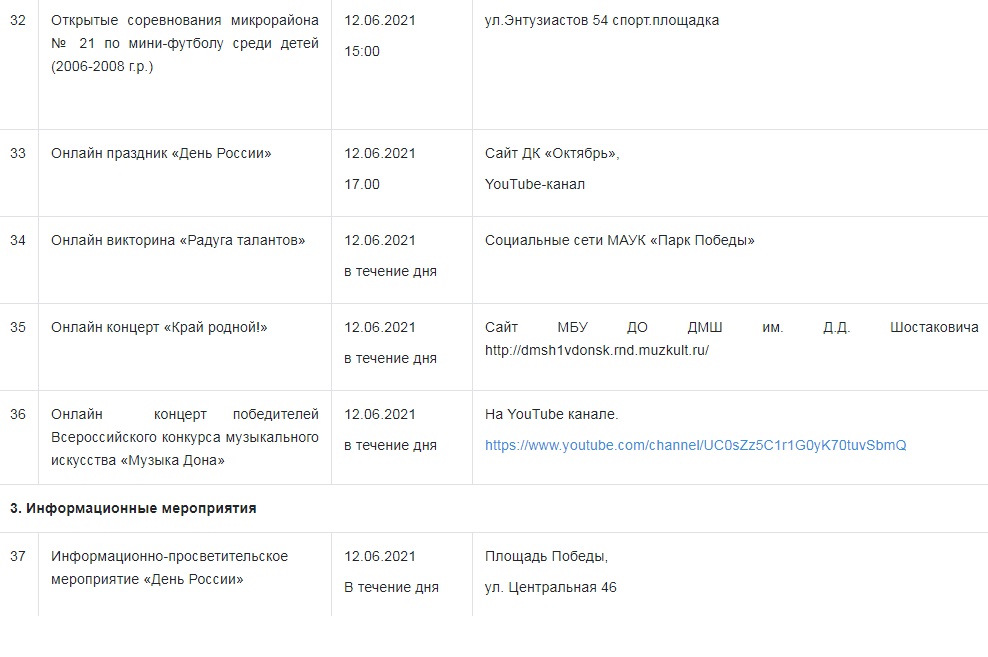
Task: Click «Онлайн викторина «Радуга талантов»» title
Action: [x=178, y=240]
